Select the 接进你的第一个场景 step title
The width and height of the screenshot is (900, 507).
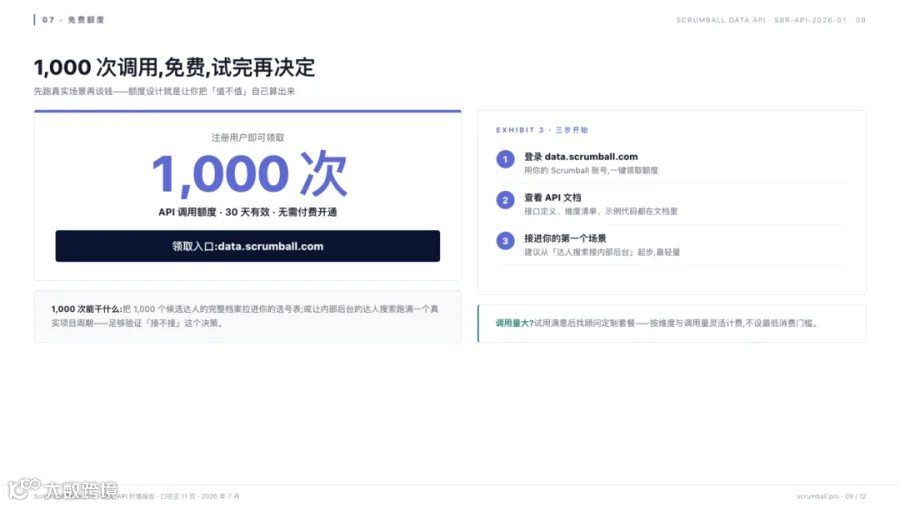tap(565, 238)
